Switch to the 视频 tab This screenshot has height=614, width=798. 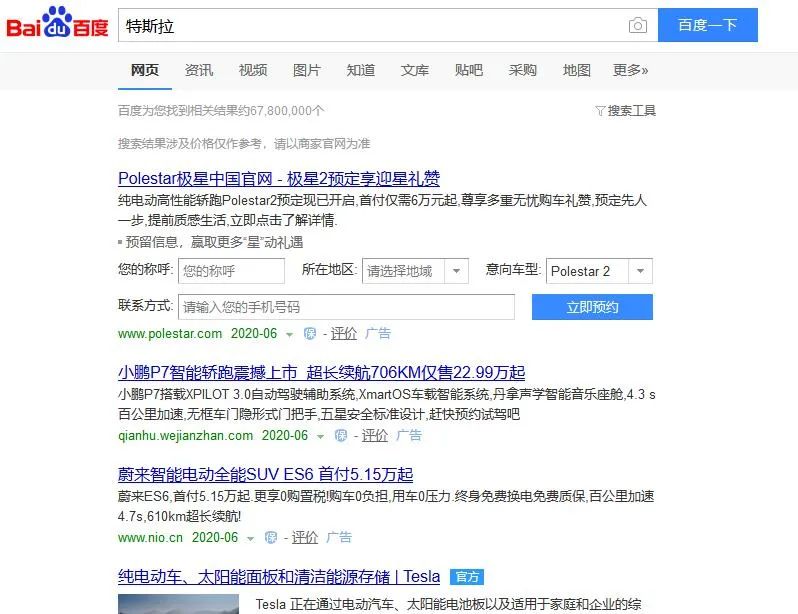tap(253, 70)
